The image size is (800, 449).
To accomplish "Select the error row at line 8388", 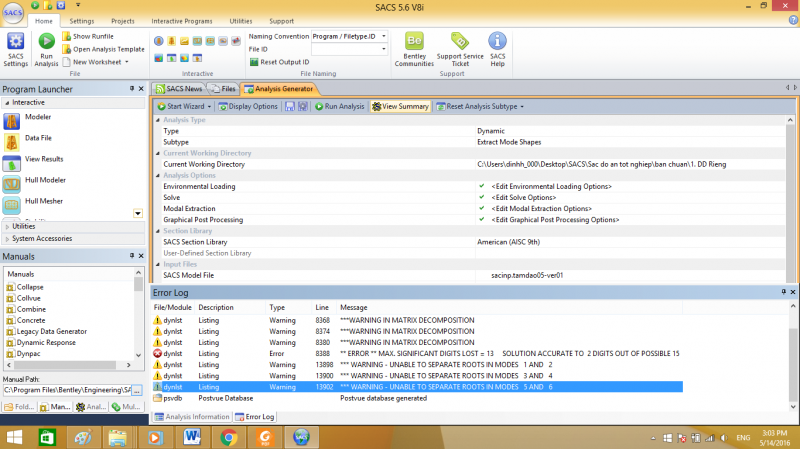I will click(x=417, y=354).
